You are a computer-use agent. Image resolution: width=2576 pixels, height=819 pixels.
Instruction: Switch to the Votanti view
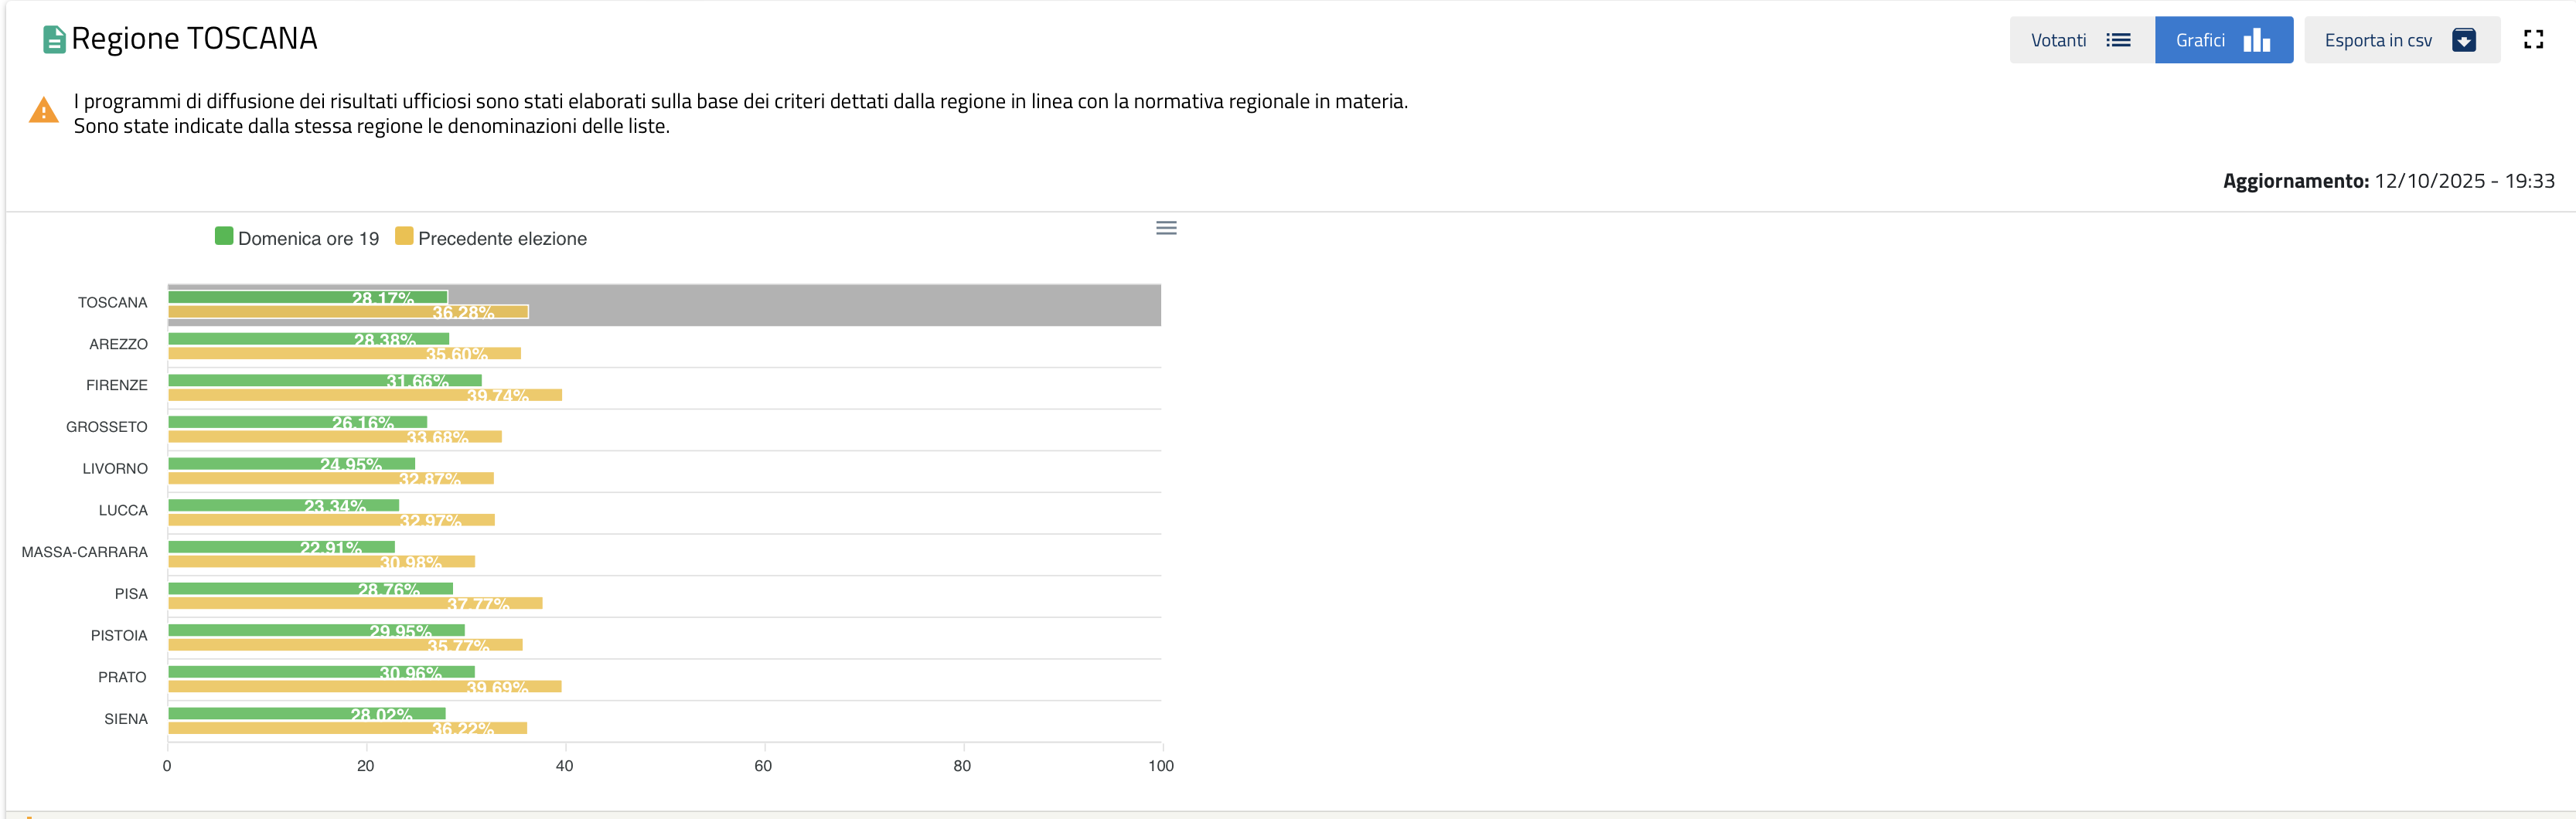click(x=2081, y=40)
